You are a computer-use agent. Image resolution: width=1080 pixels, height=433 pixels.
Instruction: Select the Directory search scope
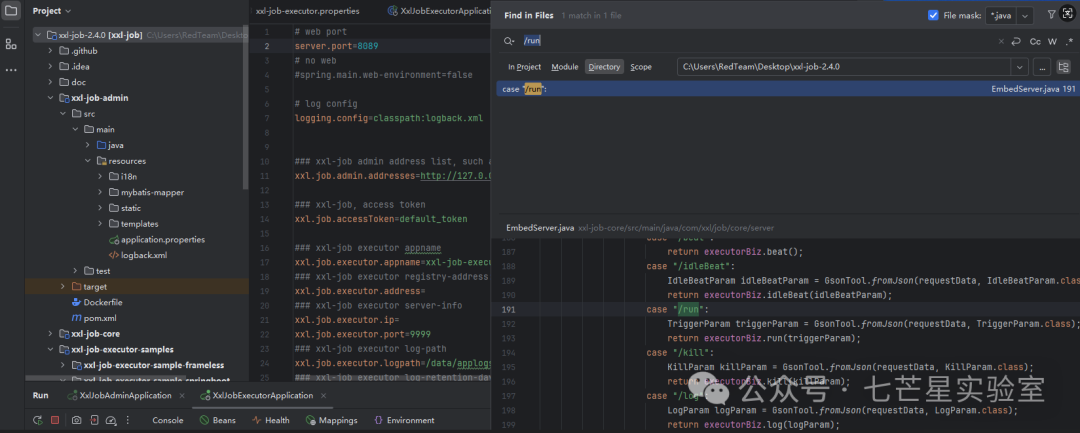604,67
